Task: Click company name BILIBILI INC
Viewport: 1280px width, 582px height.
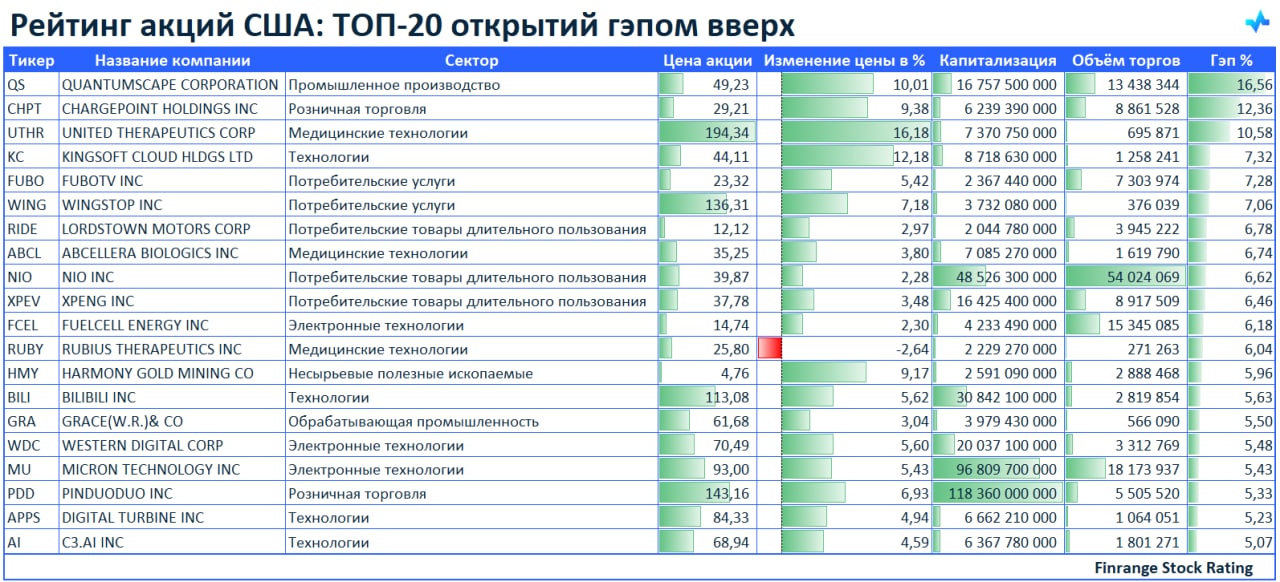Action: (99, 397)
